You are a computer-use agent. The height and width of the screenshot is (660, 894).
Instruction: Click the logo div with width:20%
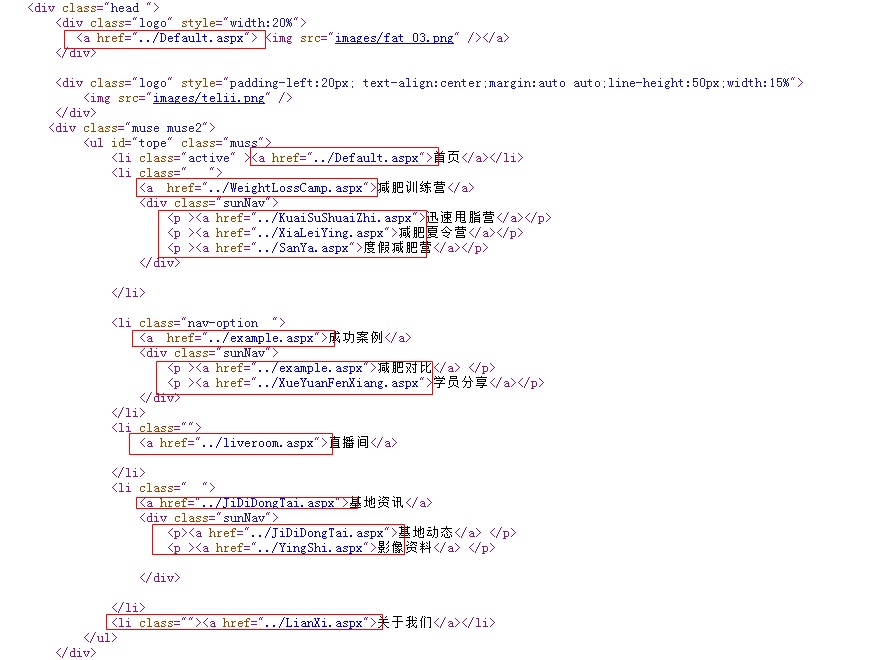tap(181, 23)
